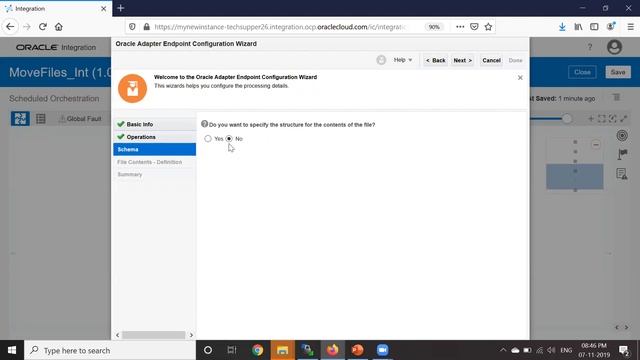Cancel the endpoint configuration wizard

coord(491,60)
